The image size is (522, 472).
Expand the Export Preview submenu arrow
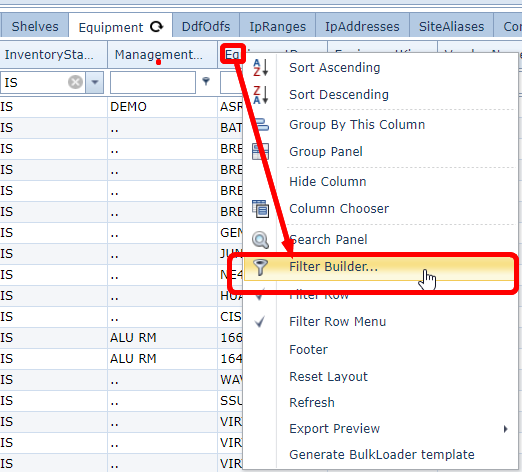(x=506, y=429)
